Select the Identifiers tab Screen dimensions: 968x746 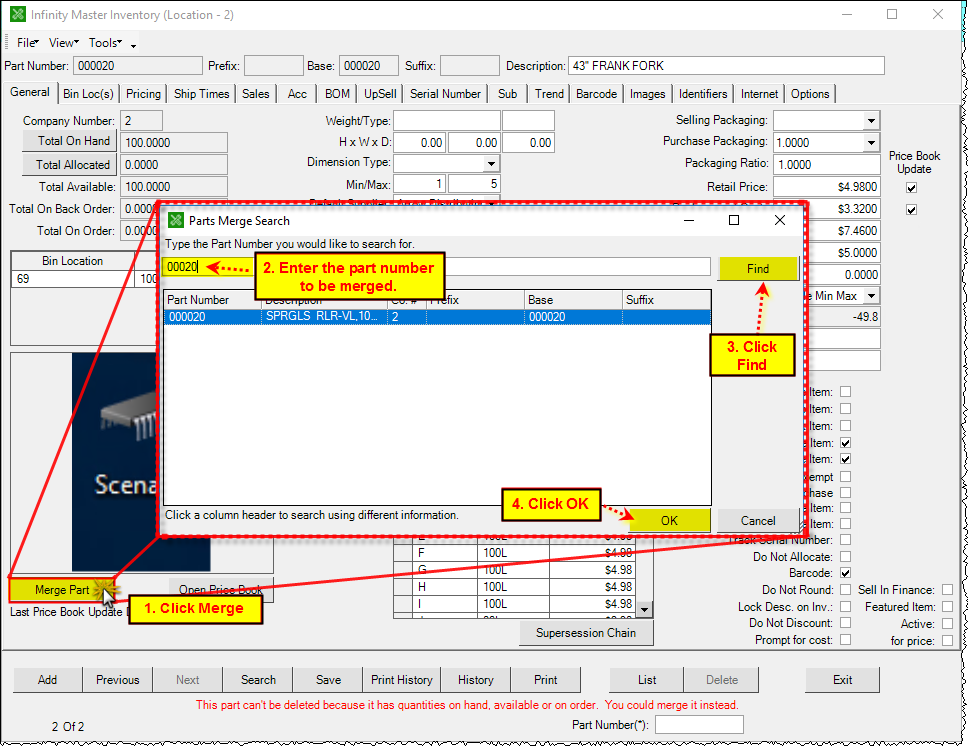coord(703,94)
